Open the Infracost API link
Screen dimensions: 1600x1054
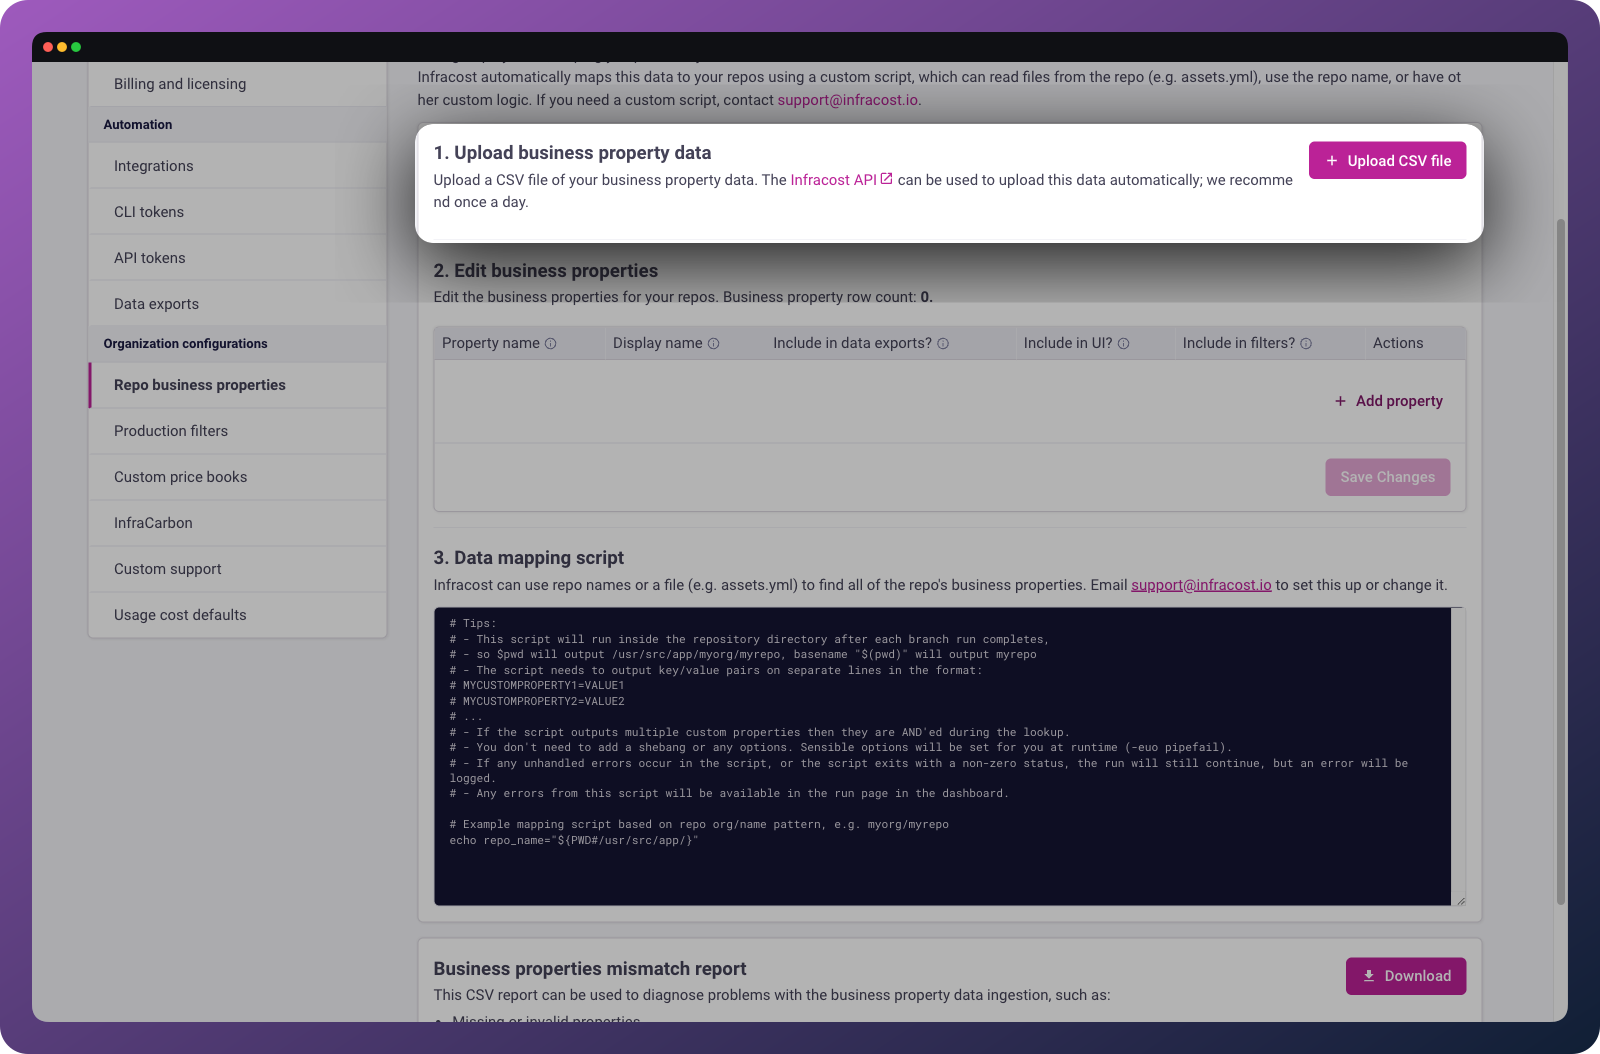[x=834, y=180]
